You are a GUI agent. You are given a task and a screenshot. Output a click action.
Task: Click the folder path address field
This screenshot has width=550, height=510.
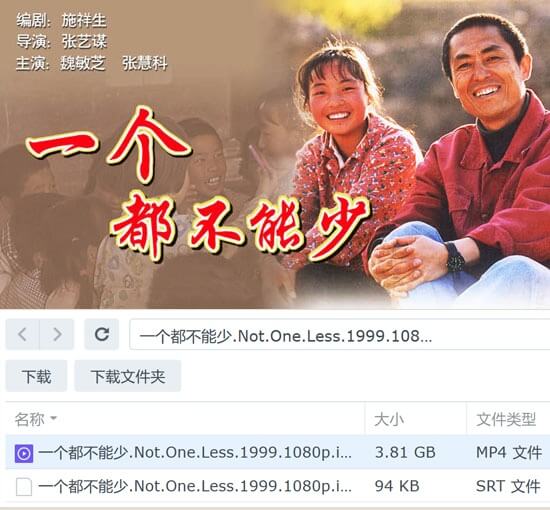(340, 334)
